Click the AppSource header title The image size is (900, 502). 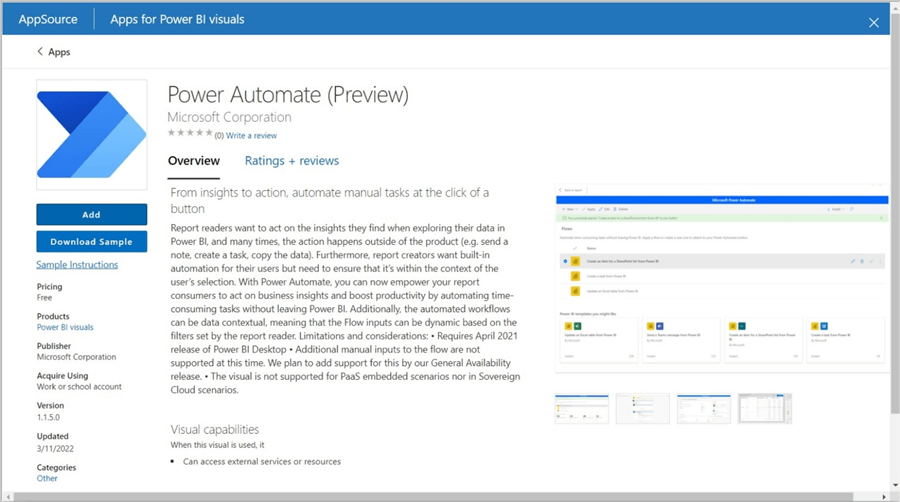pyautogui.click(x=48, y=20)
